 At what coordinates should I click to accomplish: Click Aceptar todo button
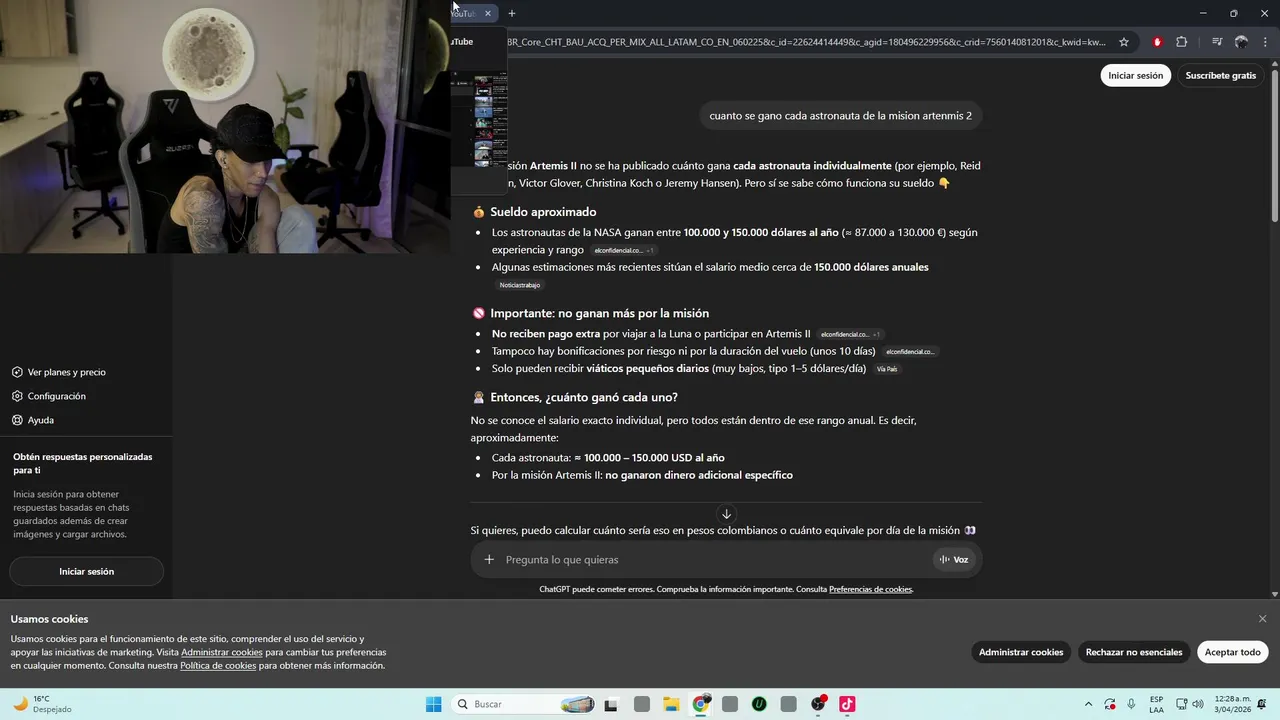(1232, 652)
